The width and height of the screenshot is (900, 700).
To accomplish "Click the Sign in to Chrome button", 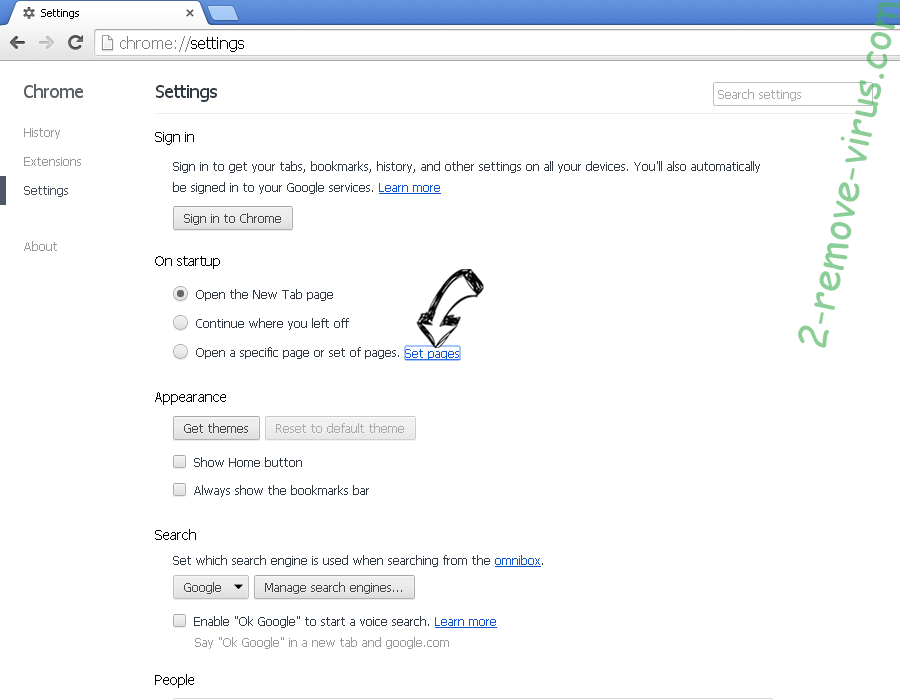I will point(232,219).
